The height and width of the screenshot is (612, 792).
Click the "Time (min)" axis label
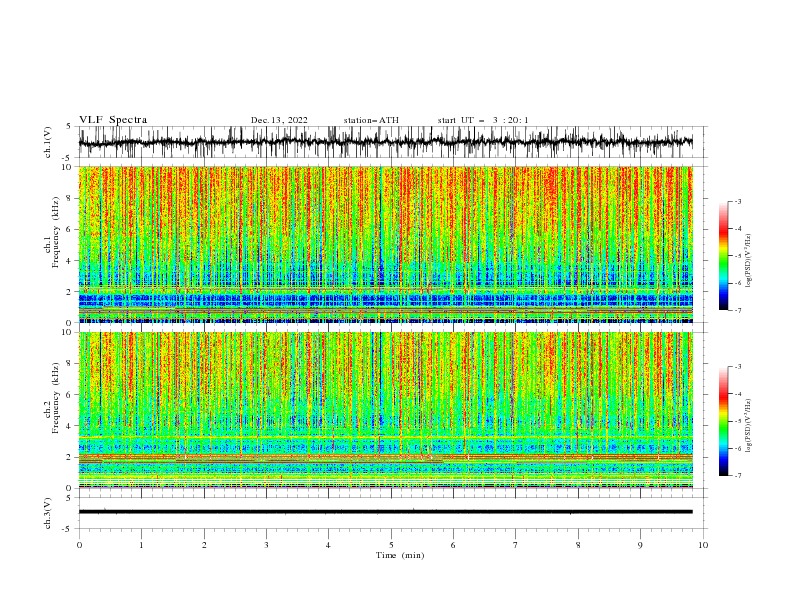(400, 555)
